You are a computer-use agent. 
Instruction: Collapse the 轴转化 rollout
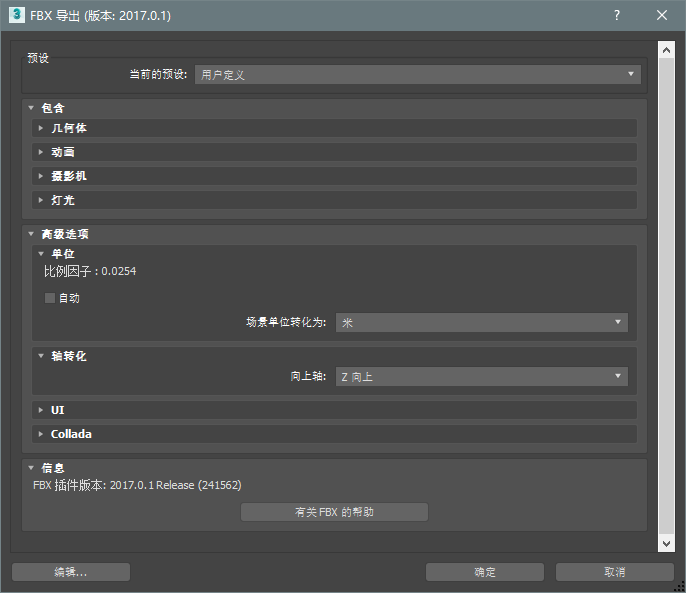tap(41, 356)
